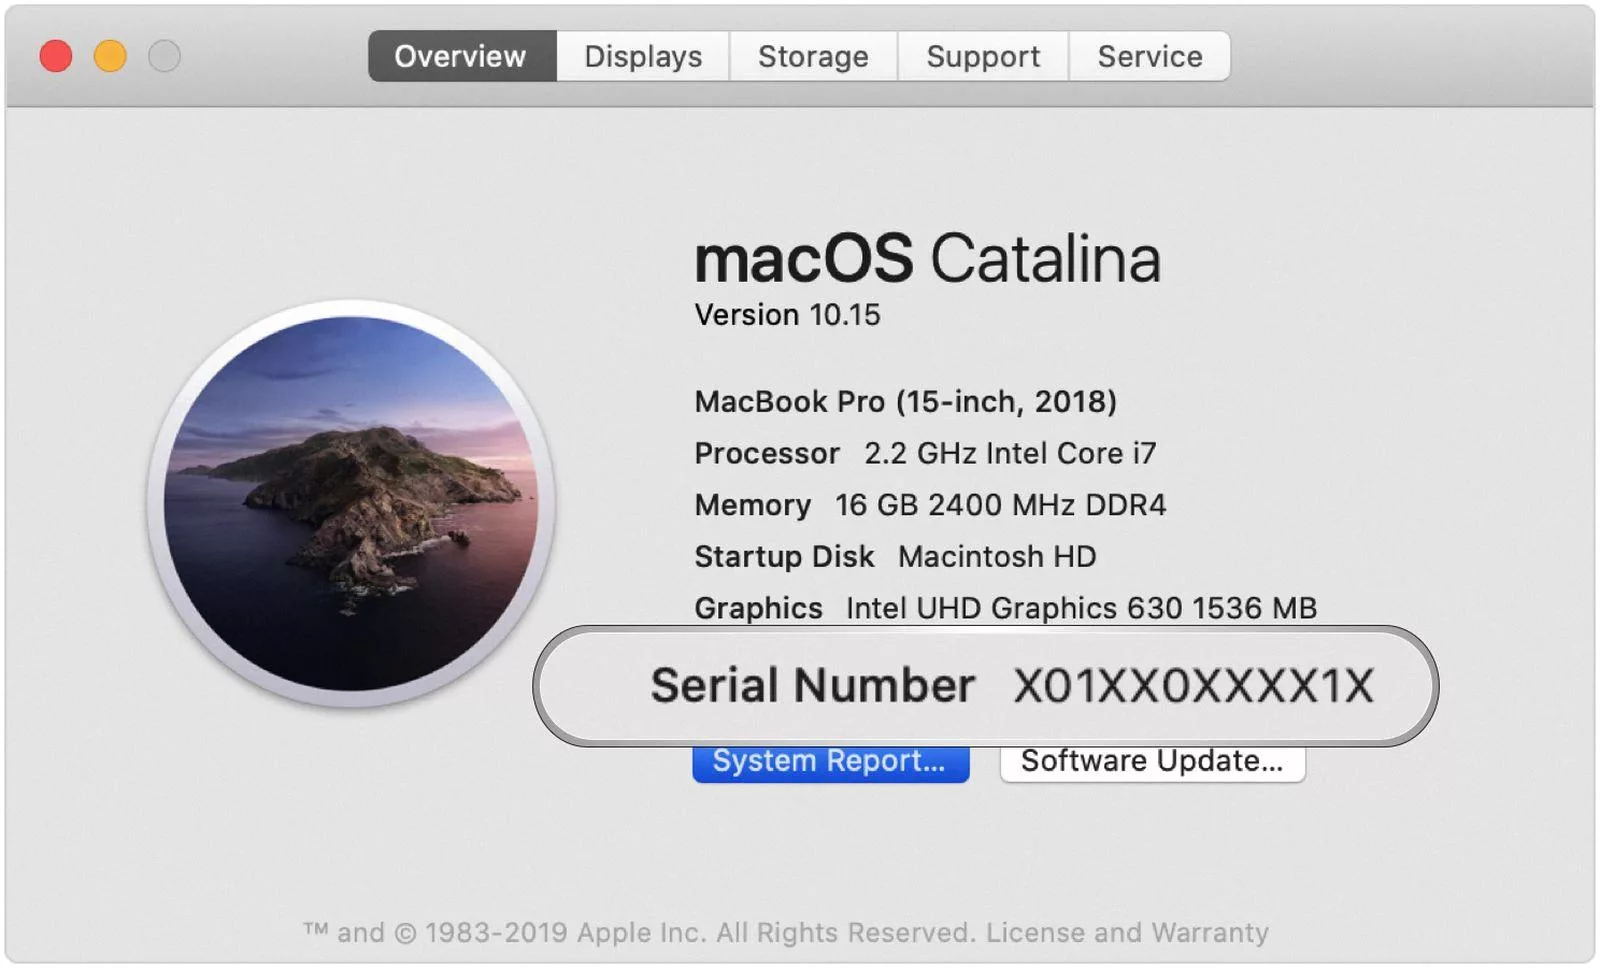Viewport: 1600px width, 968px height.
Task: Open the Storage tab
Action: [814, 56]
